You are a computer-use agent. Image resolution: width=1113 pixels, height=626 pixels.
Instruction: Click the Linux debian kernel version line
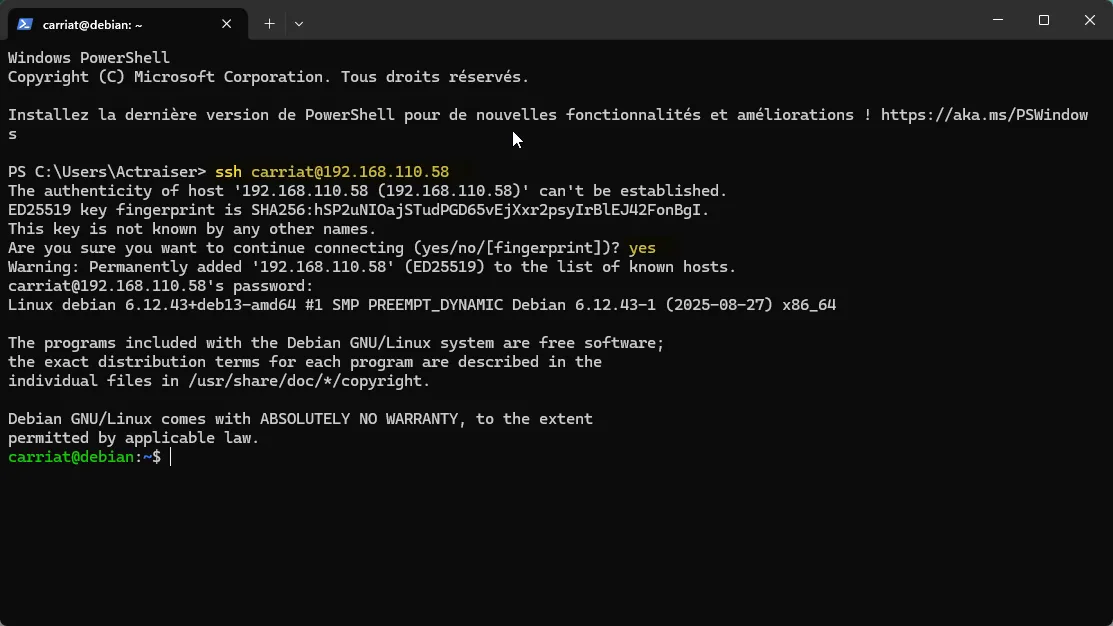[421, 305]
